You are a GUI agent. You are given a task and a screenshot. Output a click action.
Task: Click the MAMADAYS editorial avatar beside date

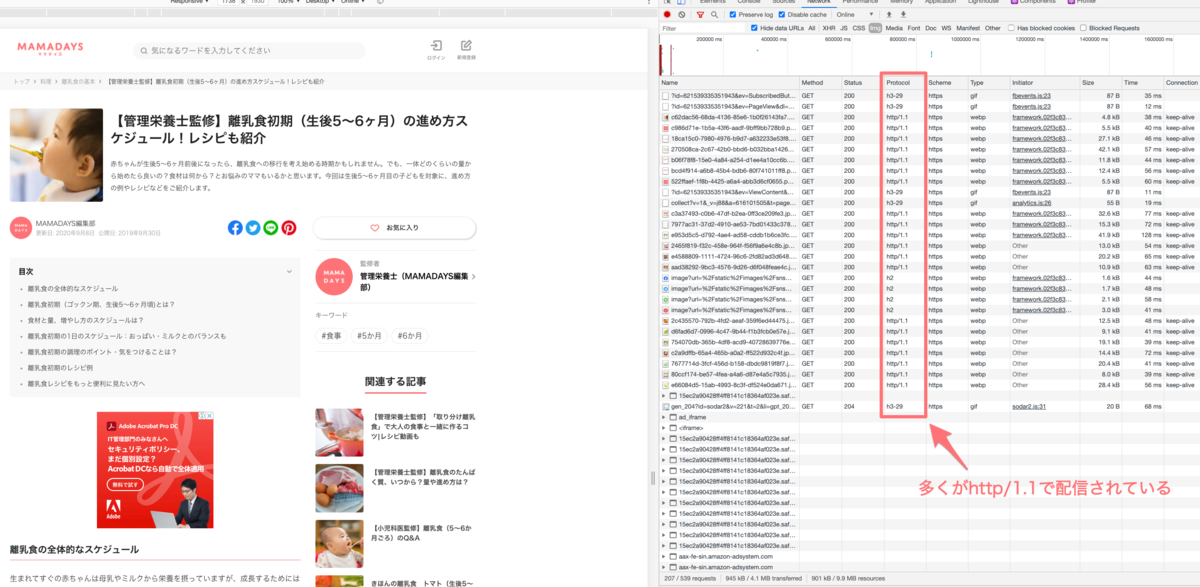click(x=20, y=228)
